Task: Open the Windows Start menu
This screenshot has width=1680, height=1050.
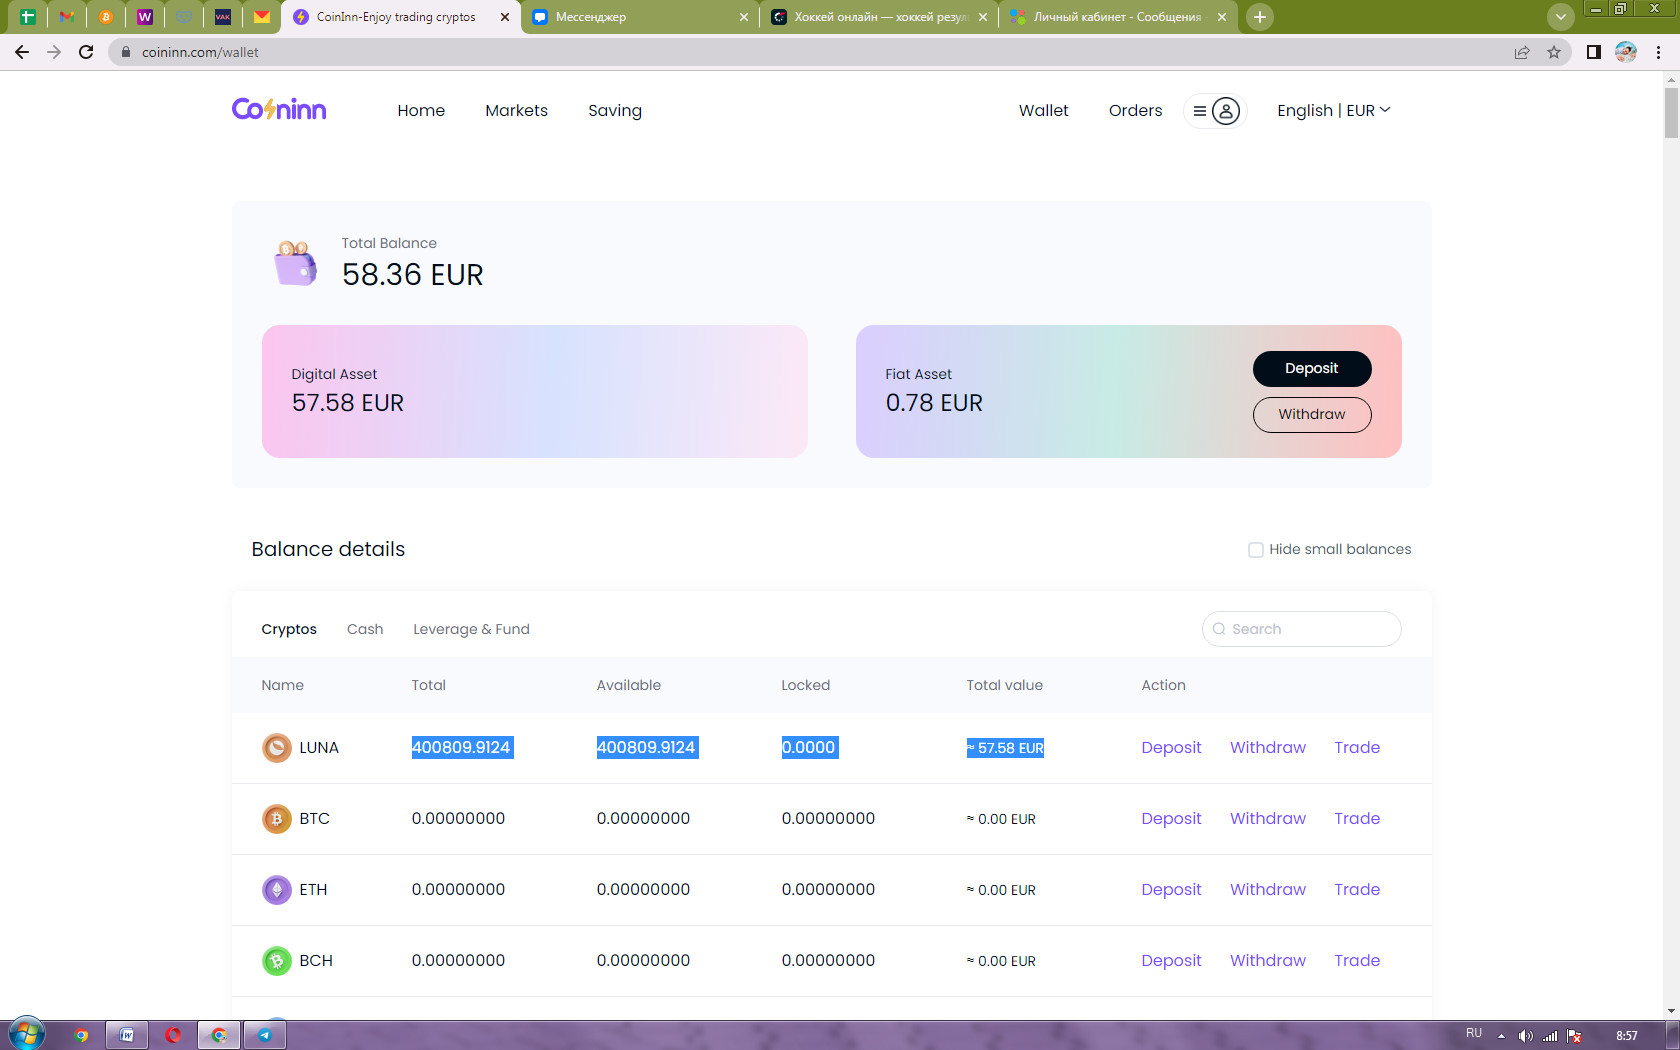Action: click(26, 1034)
